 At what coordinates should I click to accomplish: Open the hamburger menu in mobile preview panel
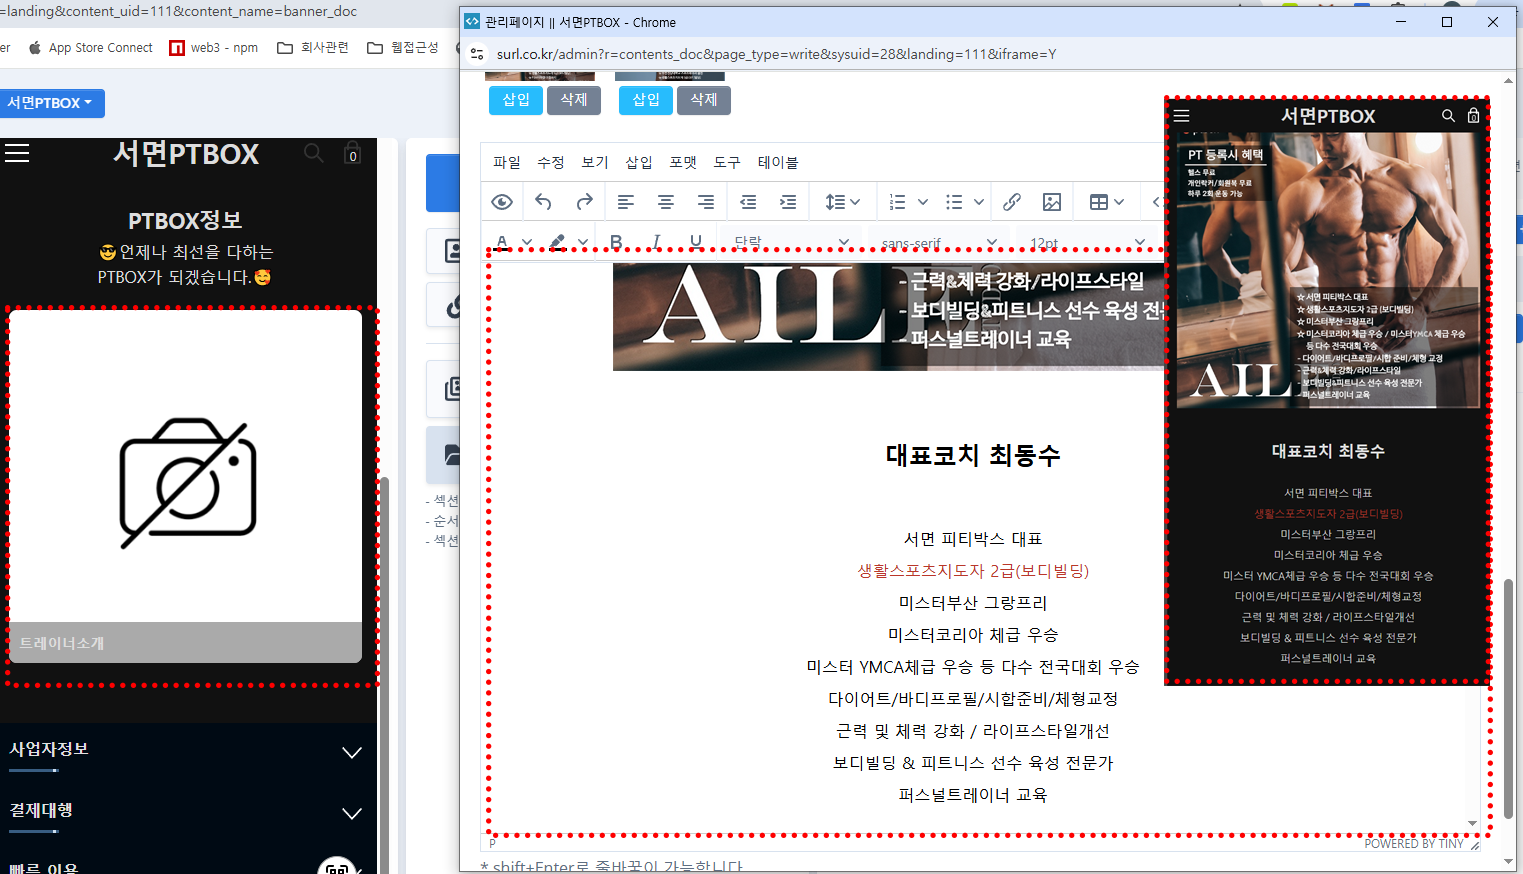[x=1182, y=116]
